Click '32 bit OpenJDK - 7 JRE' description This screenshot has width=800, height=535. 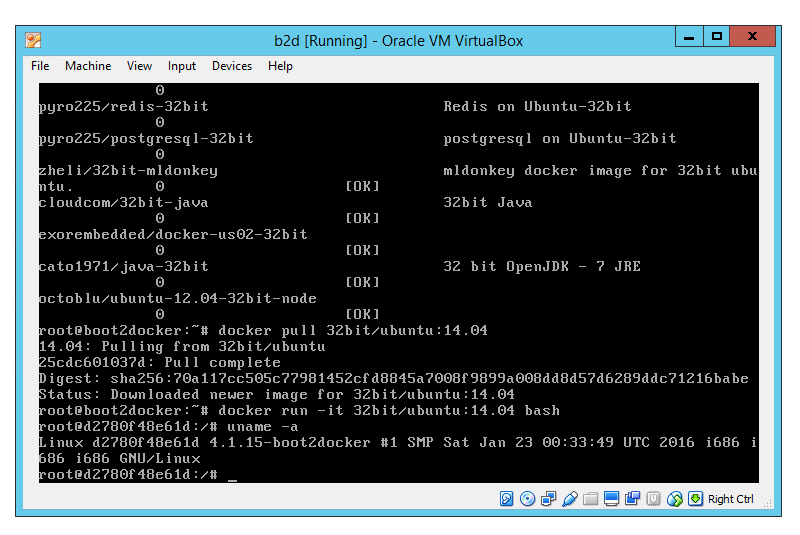click(x=542, y=267)
